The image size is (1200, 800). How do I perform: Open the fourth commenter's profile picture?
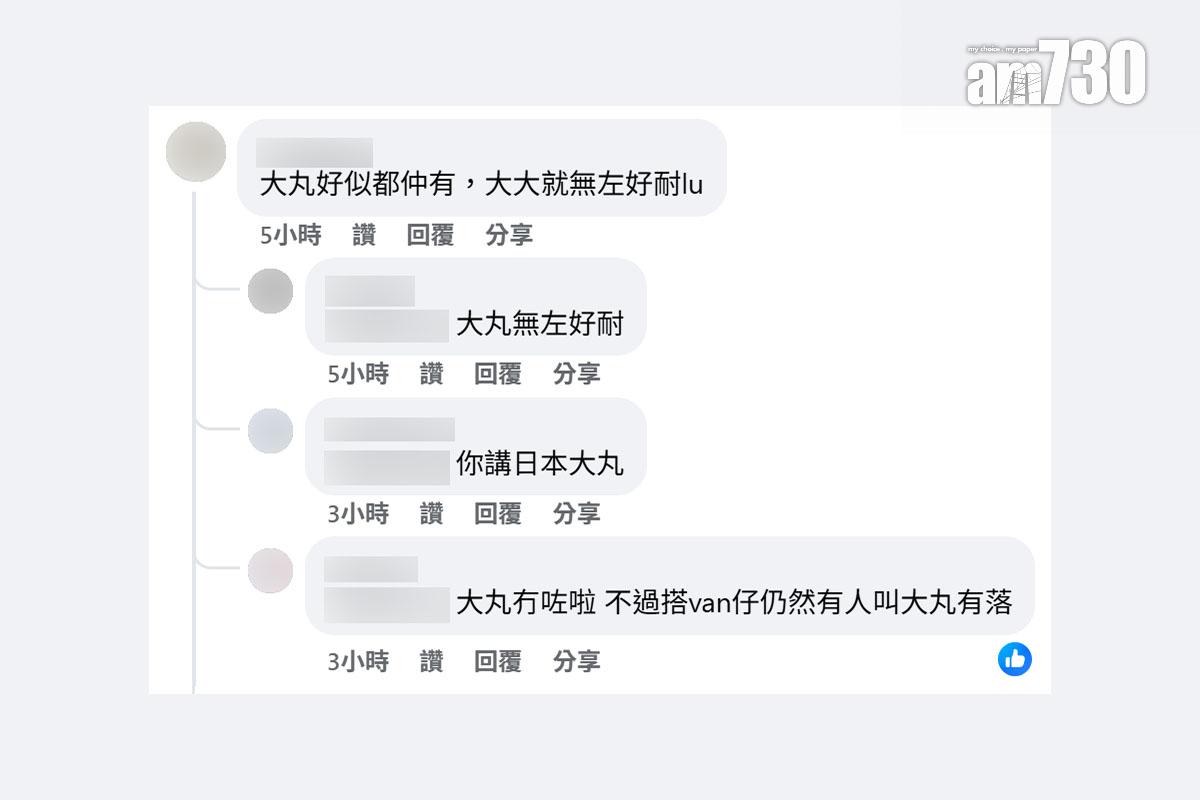(x=270, y=571)
